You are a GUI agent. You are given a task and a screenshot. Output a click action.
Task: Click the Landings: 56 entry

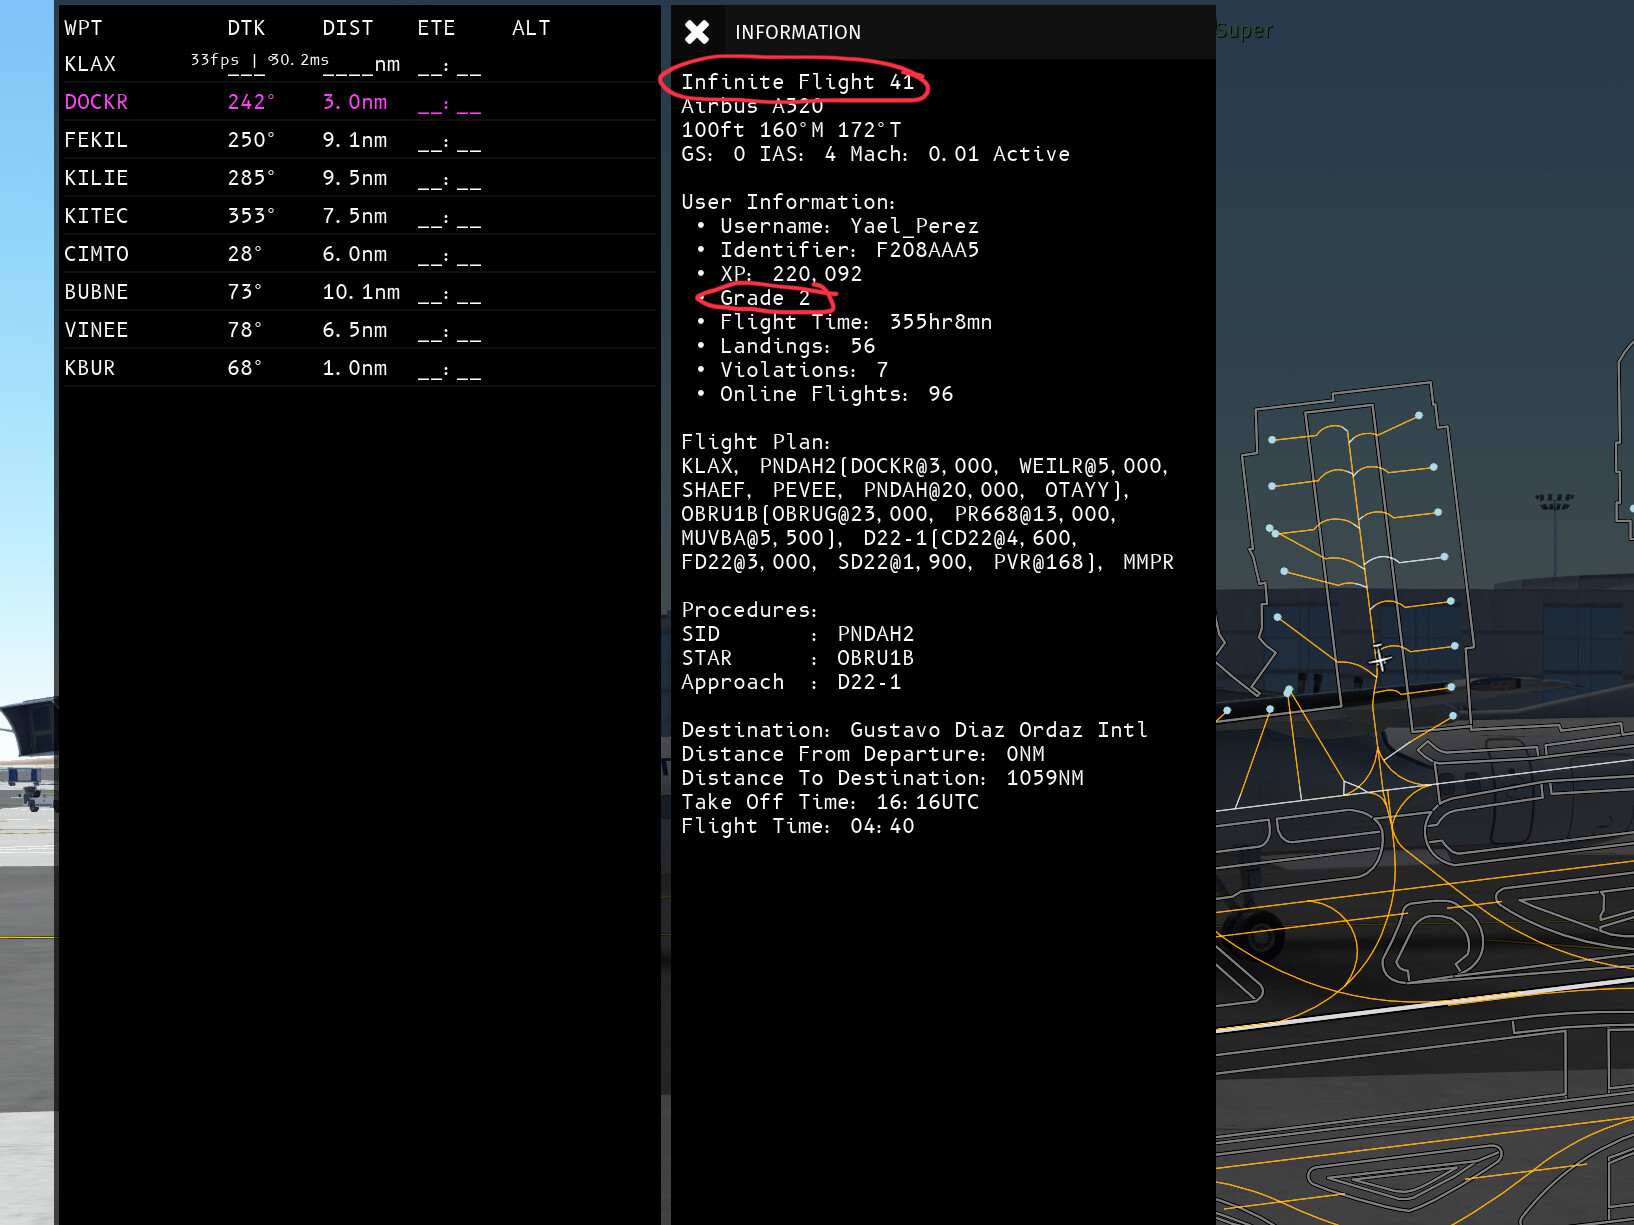pyautogui.click(x=797, y=346)
